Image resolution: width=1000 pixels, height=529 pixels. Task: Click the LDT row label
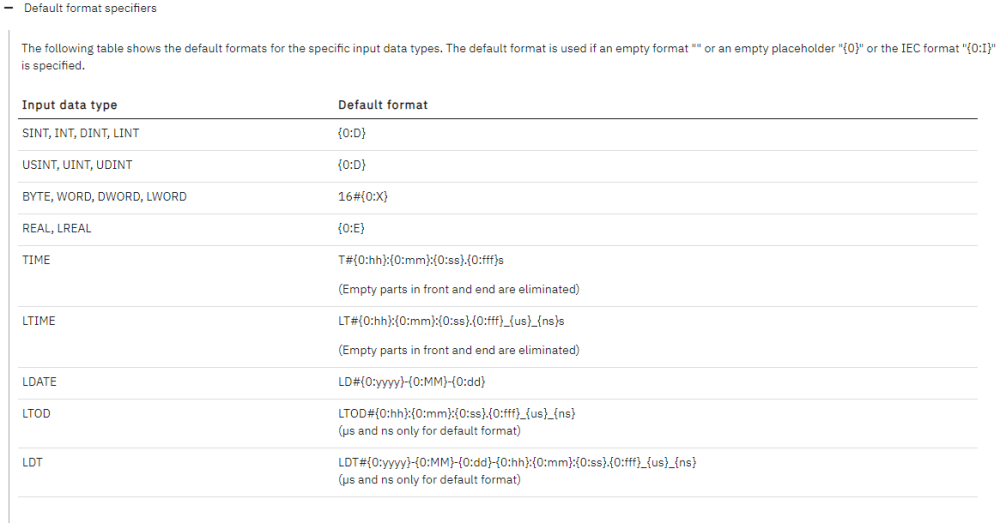(32, 462)
